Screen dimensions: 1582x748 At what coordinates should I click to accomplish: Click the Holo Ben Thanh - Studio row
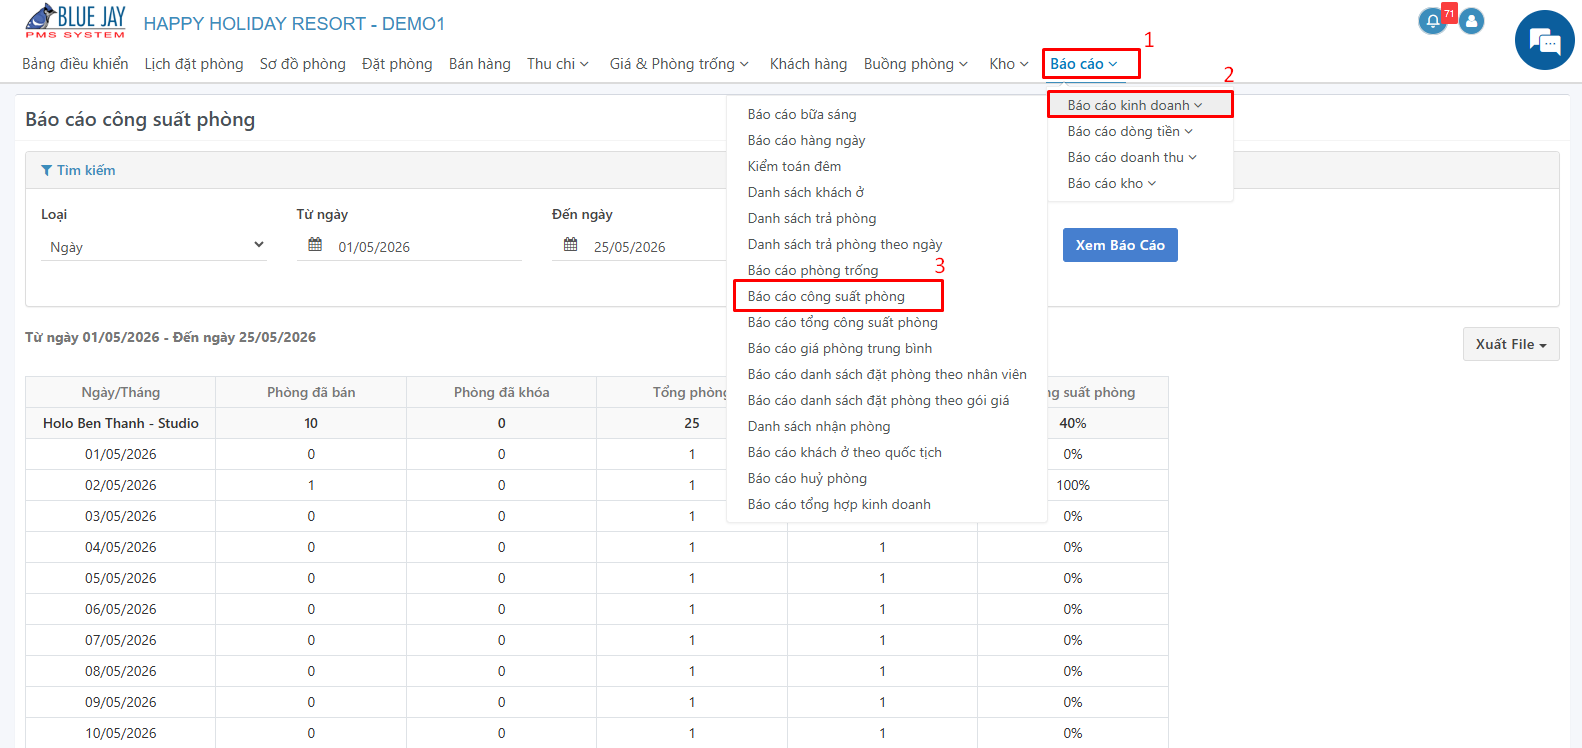596,423
